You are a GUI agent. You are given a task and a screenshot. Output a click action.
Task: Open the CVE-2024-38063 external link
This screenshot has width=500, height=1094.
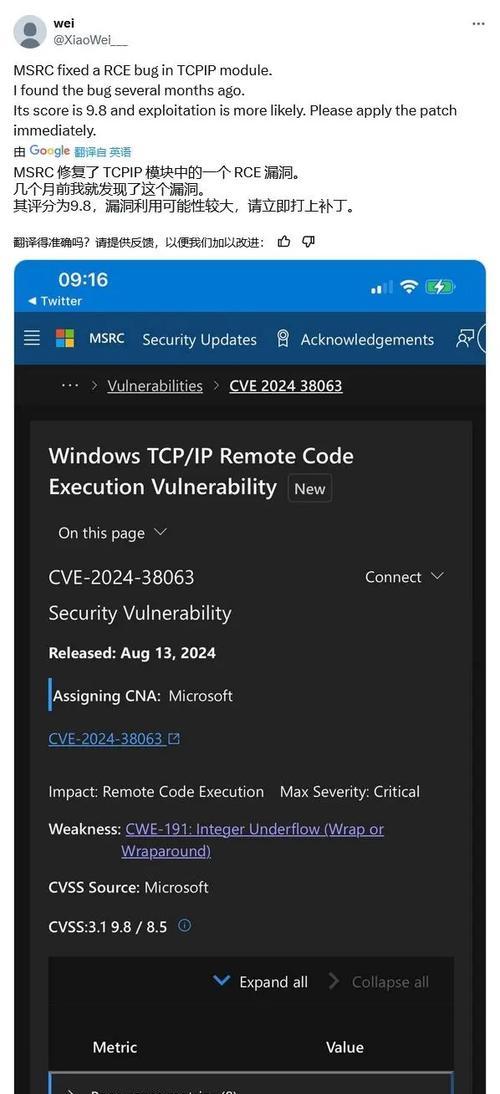click(114, 738)
